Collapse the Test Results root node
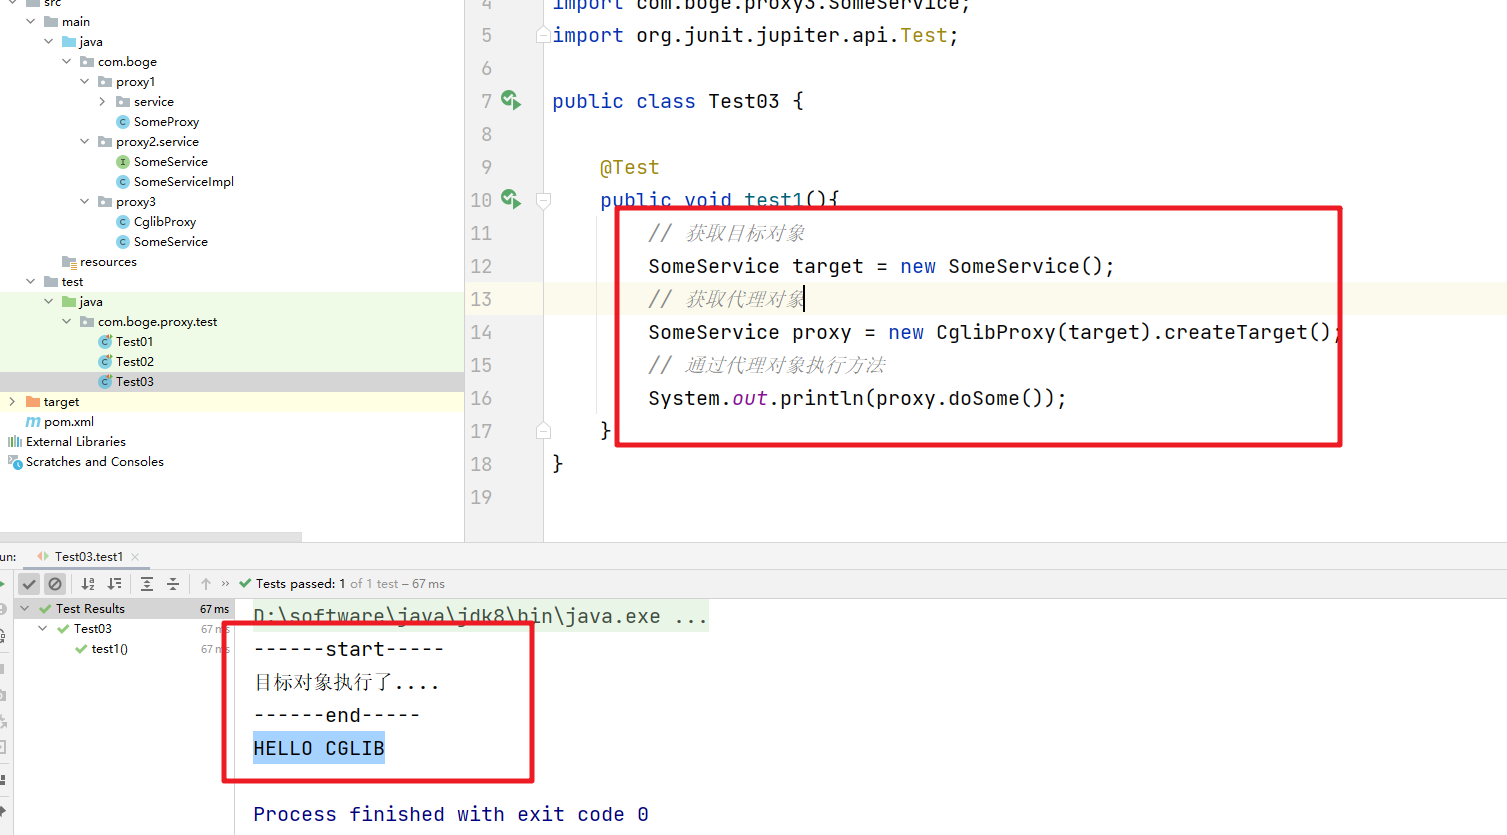Screen dimensions: 1507x835 pyautogui.click(x=25, y=608)
